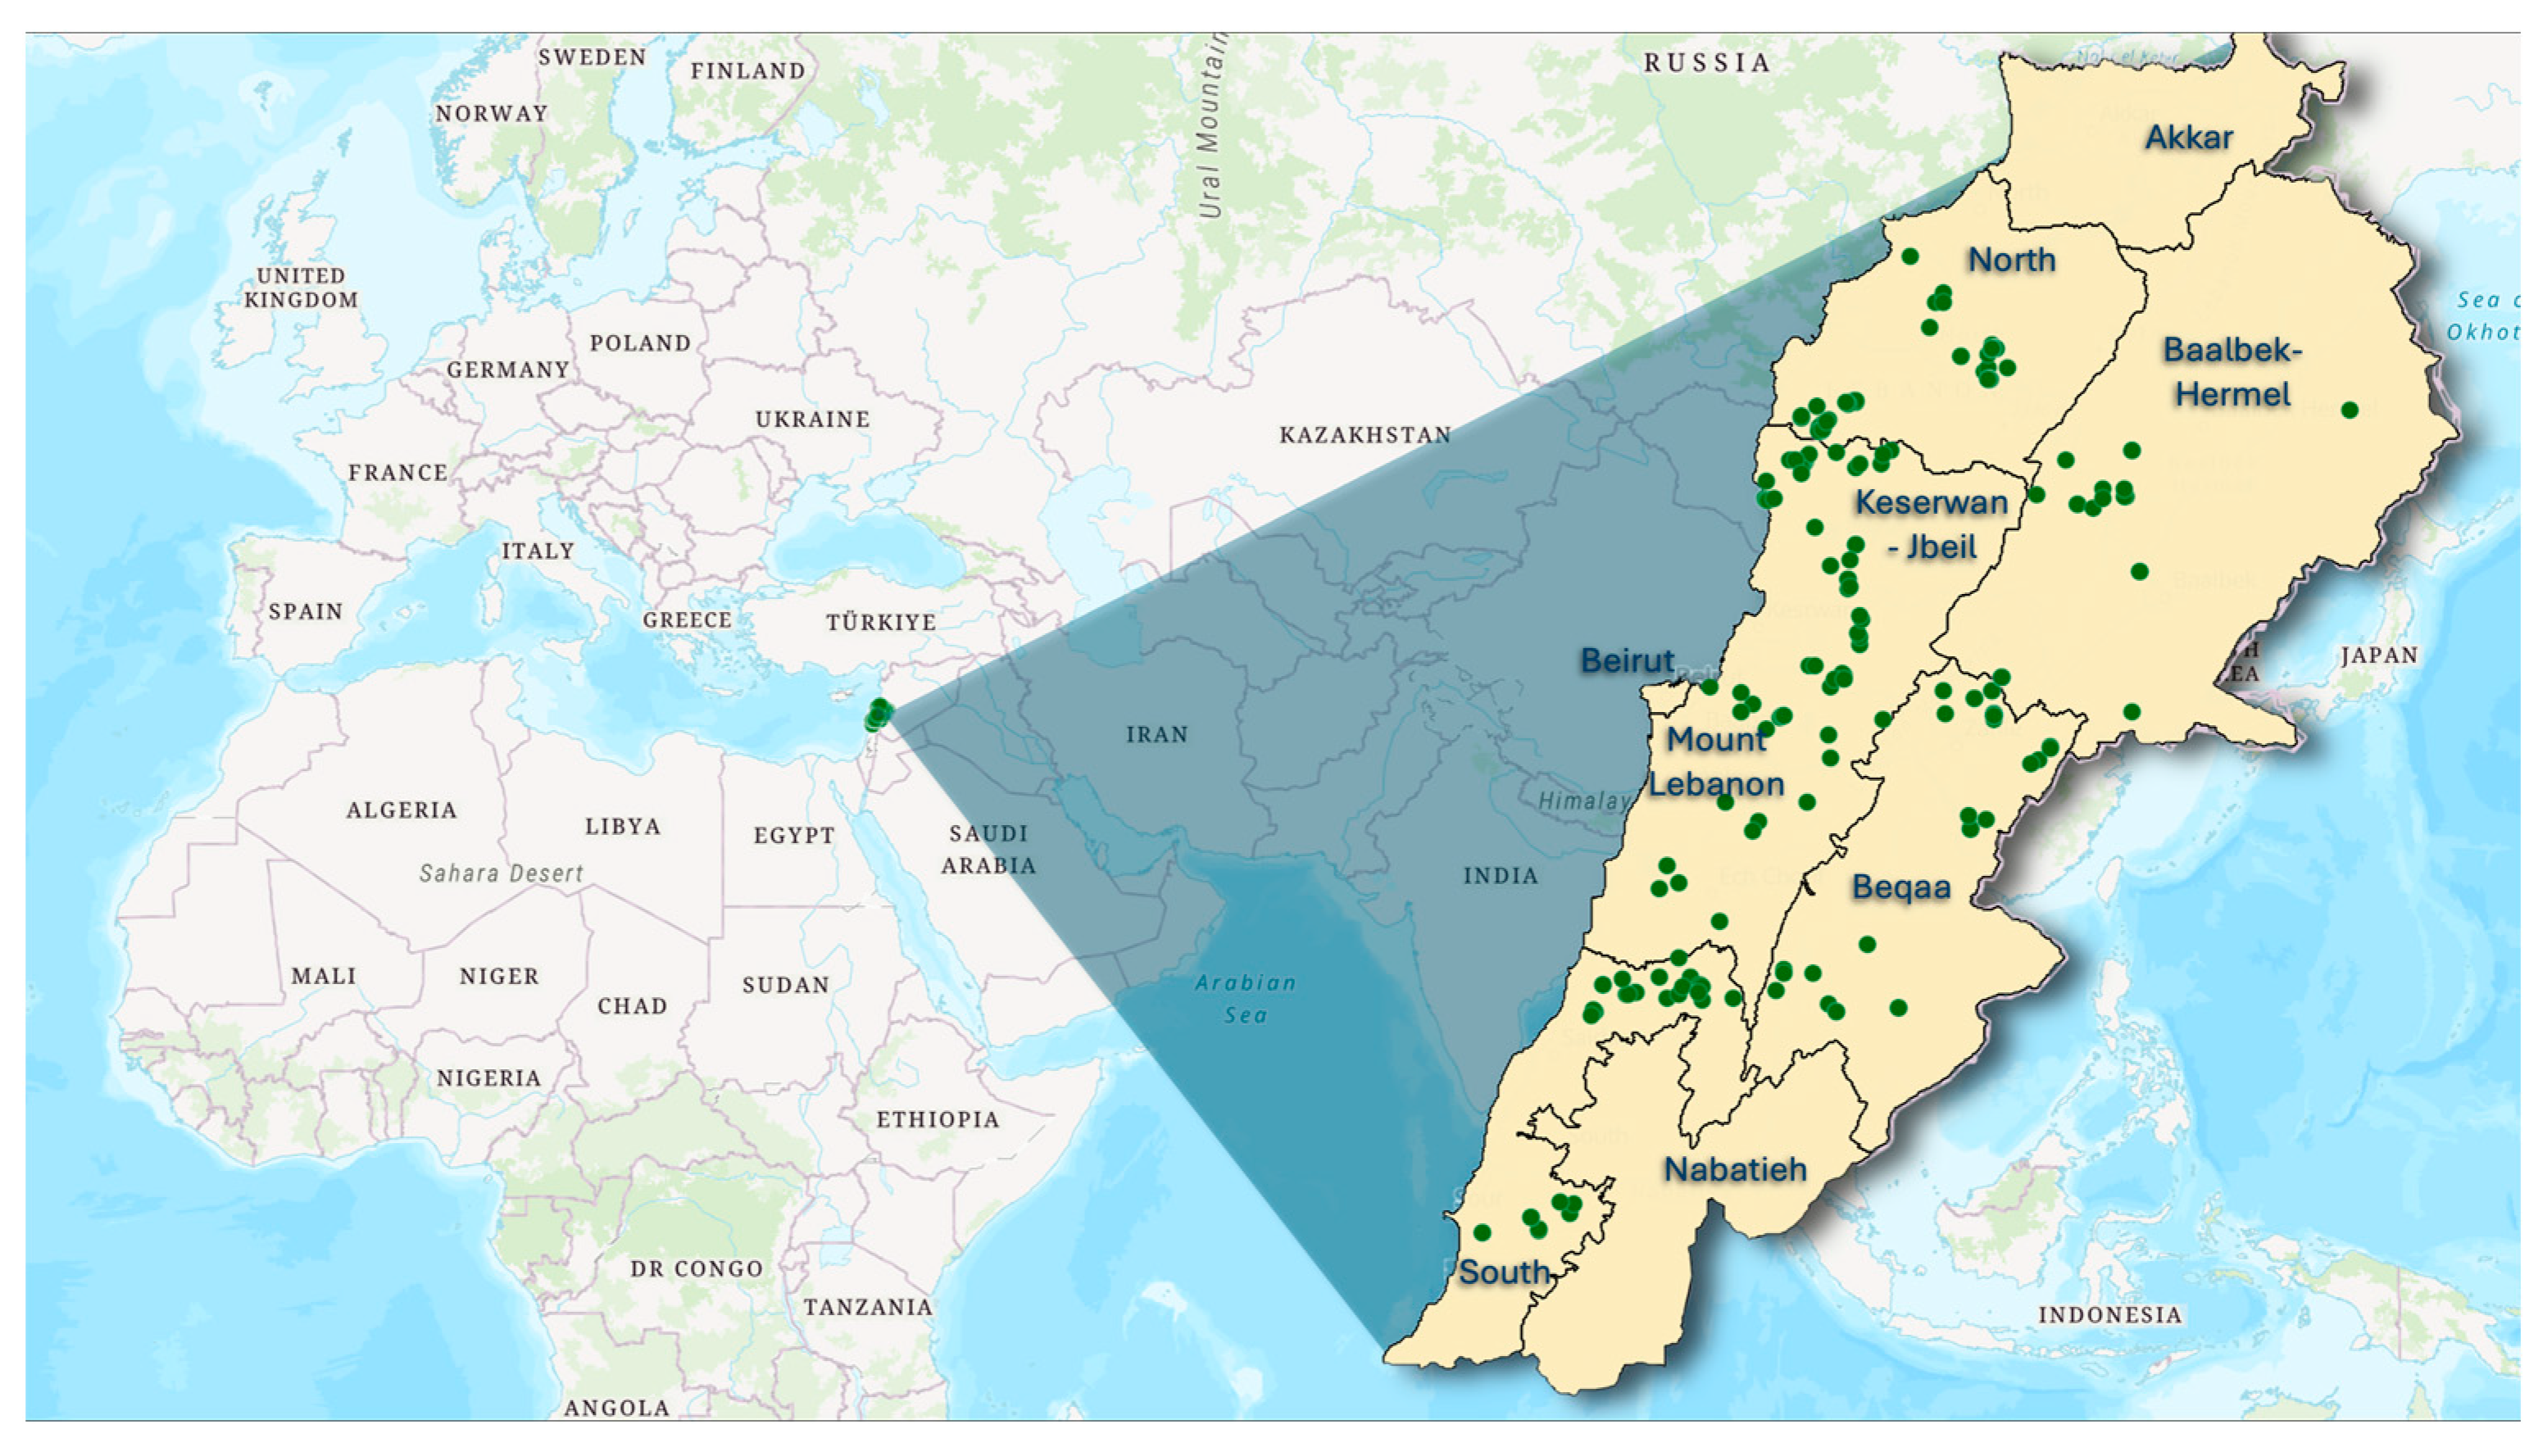Select the Nabatieh region label
Image resolution: width=2543 pixels, height=1456 pixels.
pos(1735,1169)
